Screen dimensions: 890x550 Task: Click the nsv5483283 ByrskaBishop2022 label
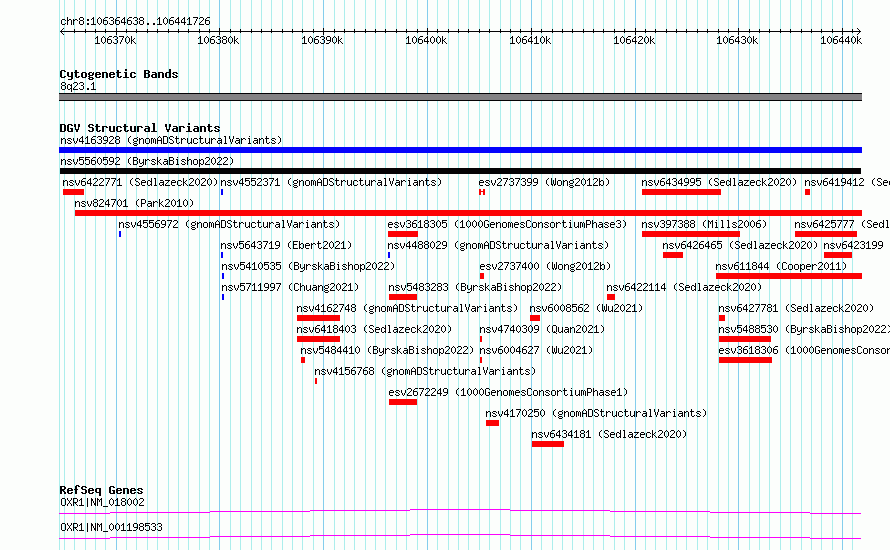coord(475,287)
